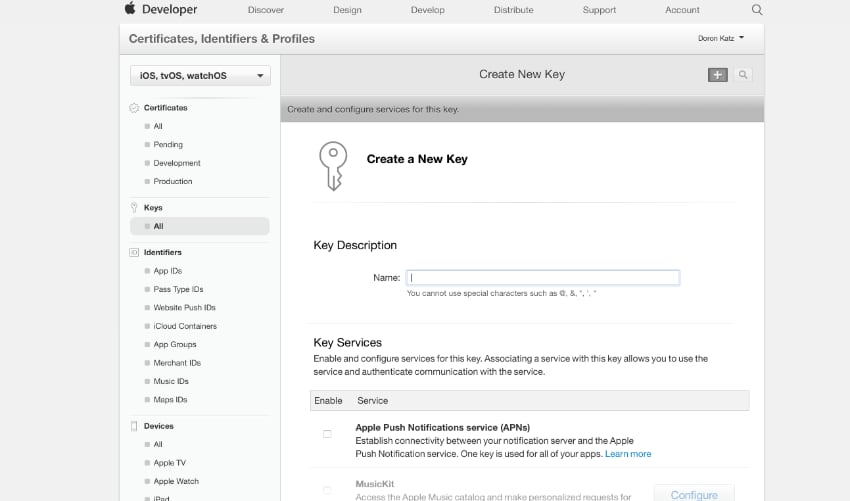Select Apple TV devices

[x=169, y=463]
